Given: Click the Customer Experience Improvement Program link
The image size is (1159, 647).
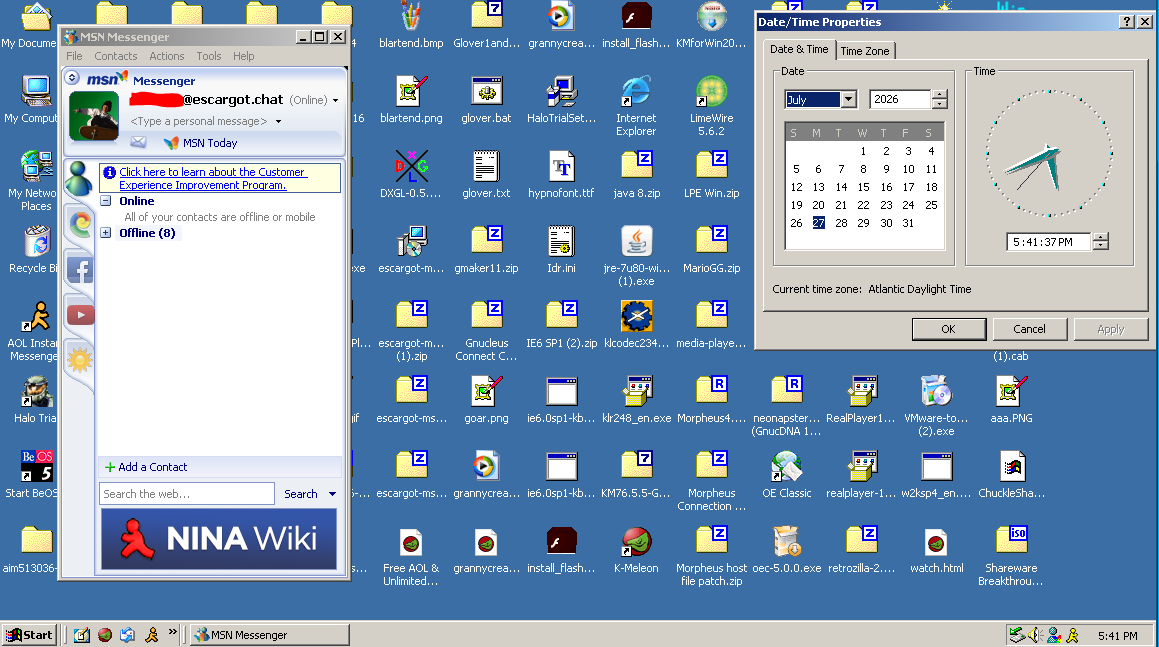Looking at the screenshot, I should (211, 178).
